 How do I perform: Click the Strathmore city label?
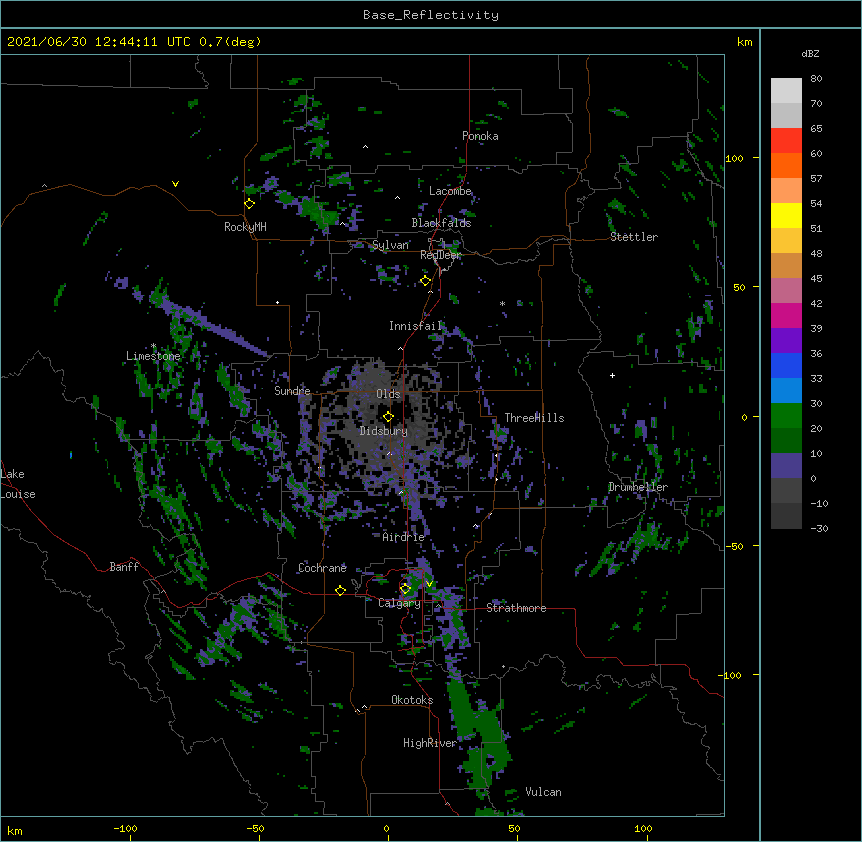pyautogui.click(x=516, y=608)
